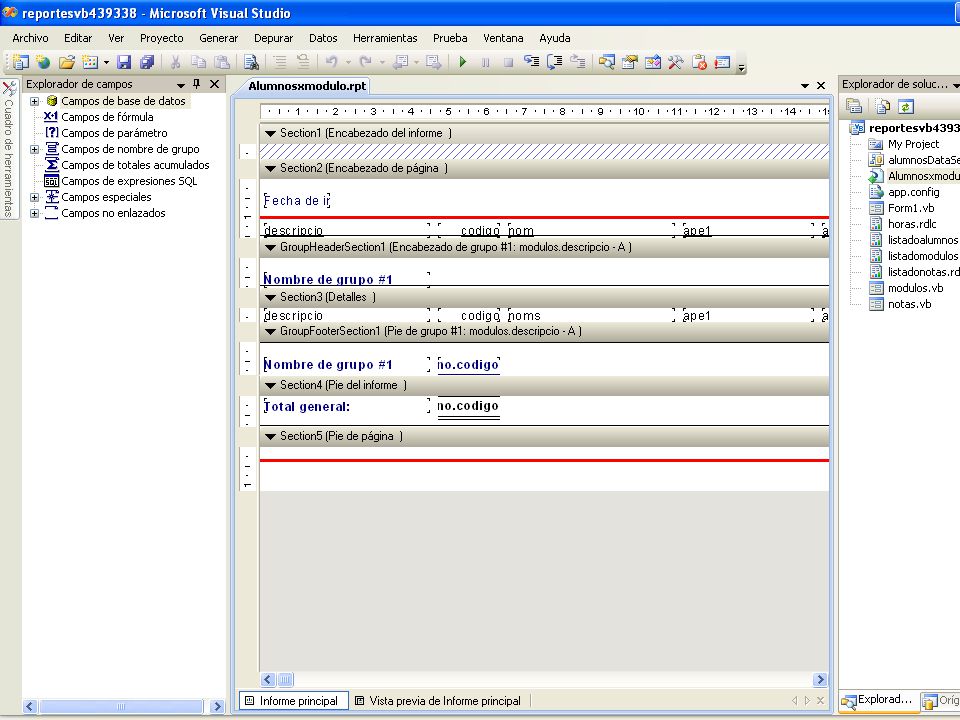Open the Properties Window toolbar icon

[x=629, y=62]
